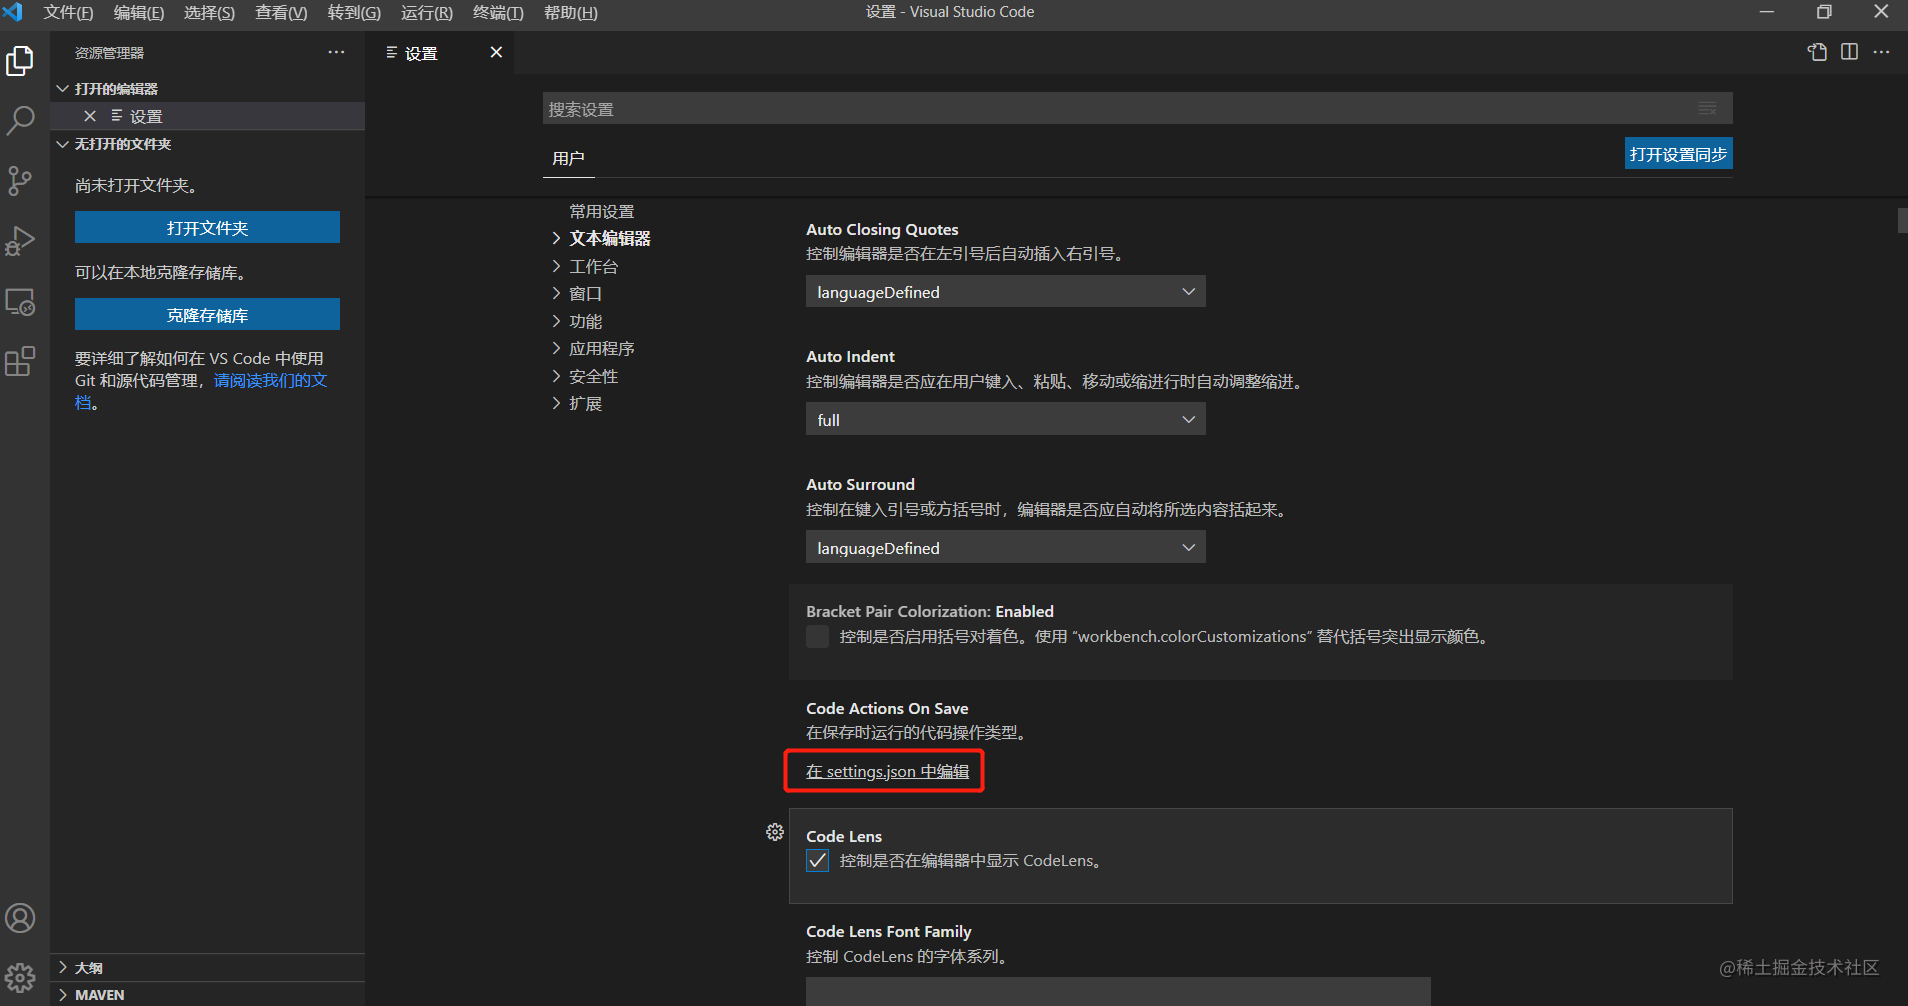Expand the 窗口 settings category
The width and height of the screenshot is (1908, 1006).
(557, 293)
